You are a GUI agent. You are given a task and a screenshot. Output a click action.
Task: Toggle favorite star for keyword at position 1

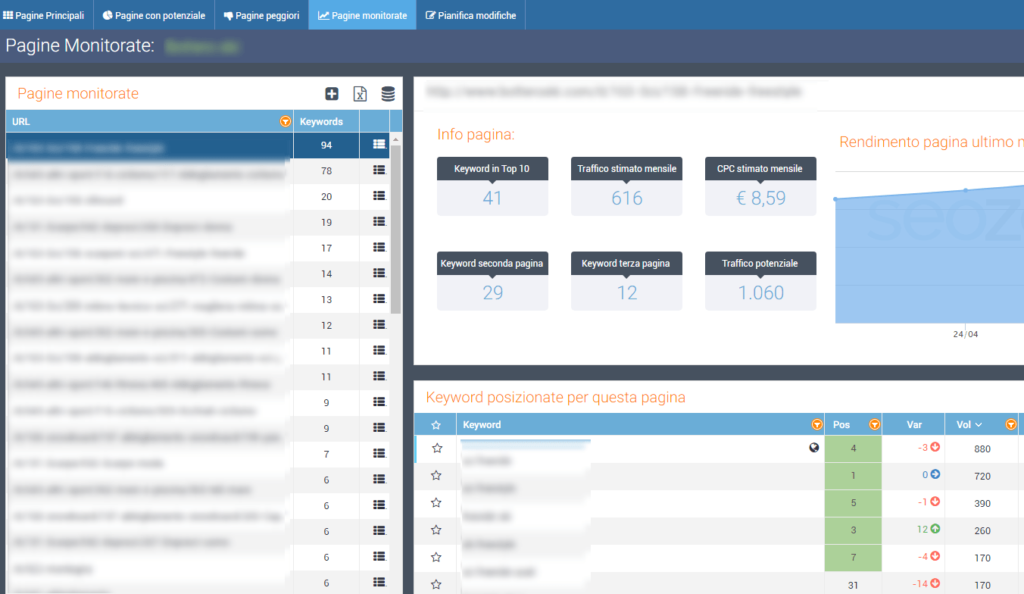(437, 475)
